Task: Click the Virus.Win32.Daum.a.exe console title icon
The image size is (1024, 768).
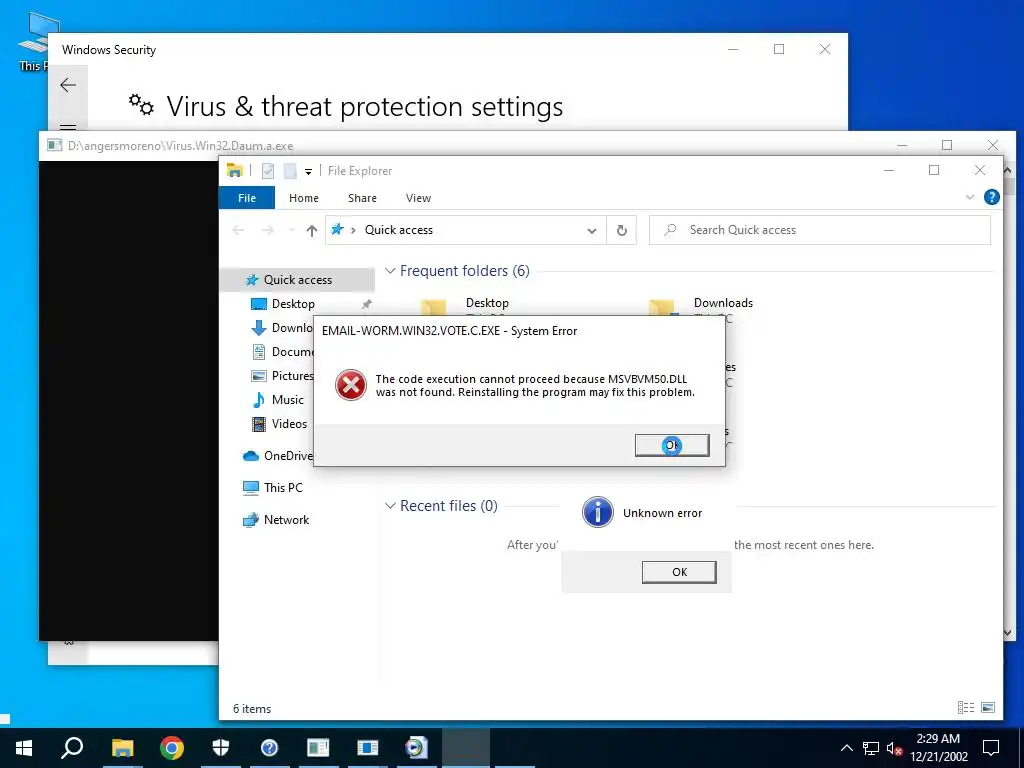Action: pyautogui.click(x=55, y=145)
